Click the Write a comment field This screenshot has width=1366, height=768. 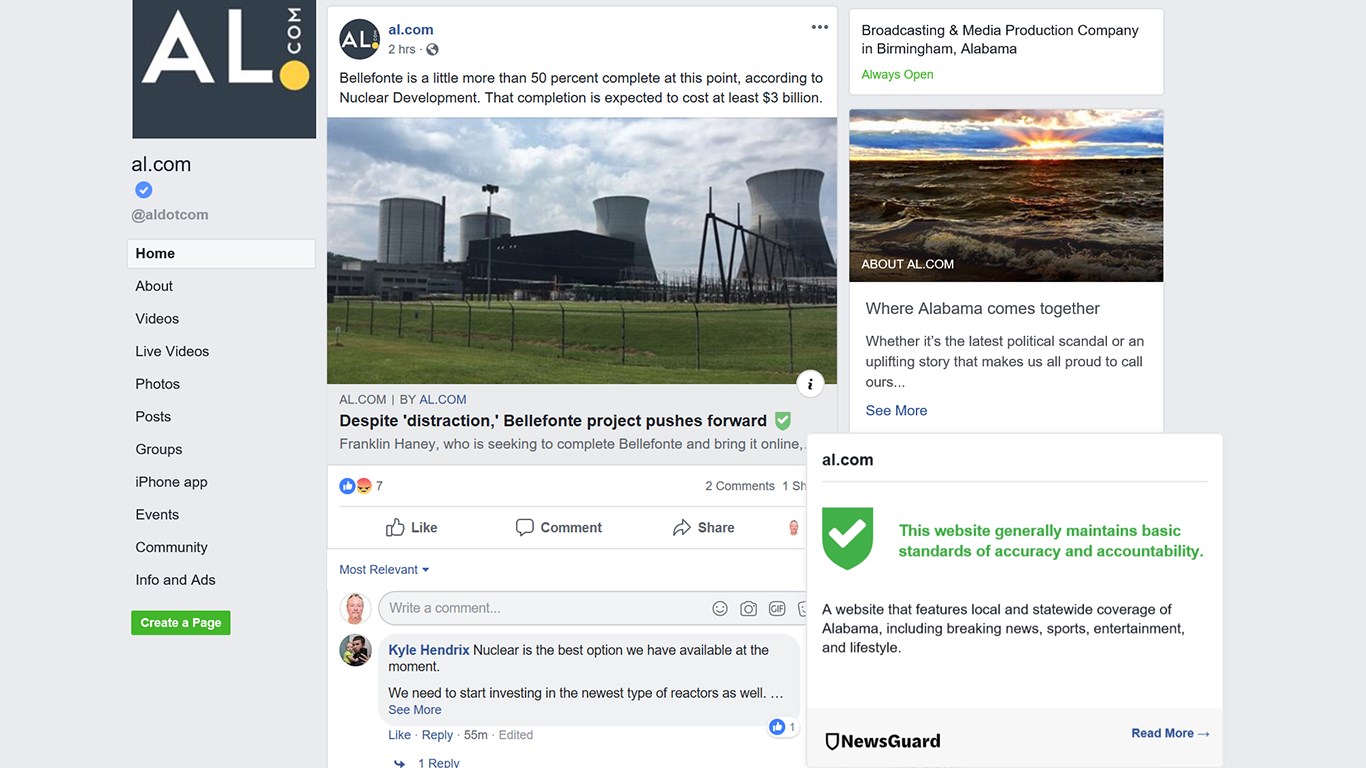pyautogui.click(x=540, y=608)
